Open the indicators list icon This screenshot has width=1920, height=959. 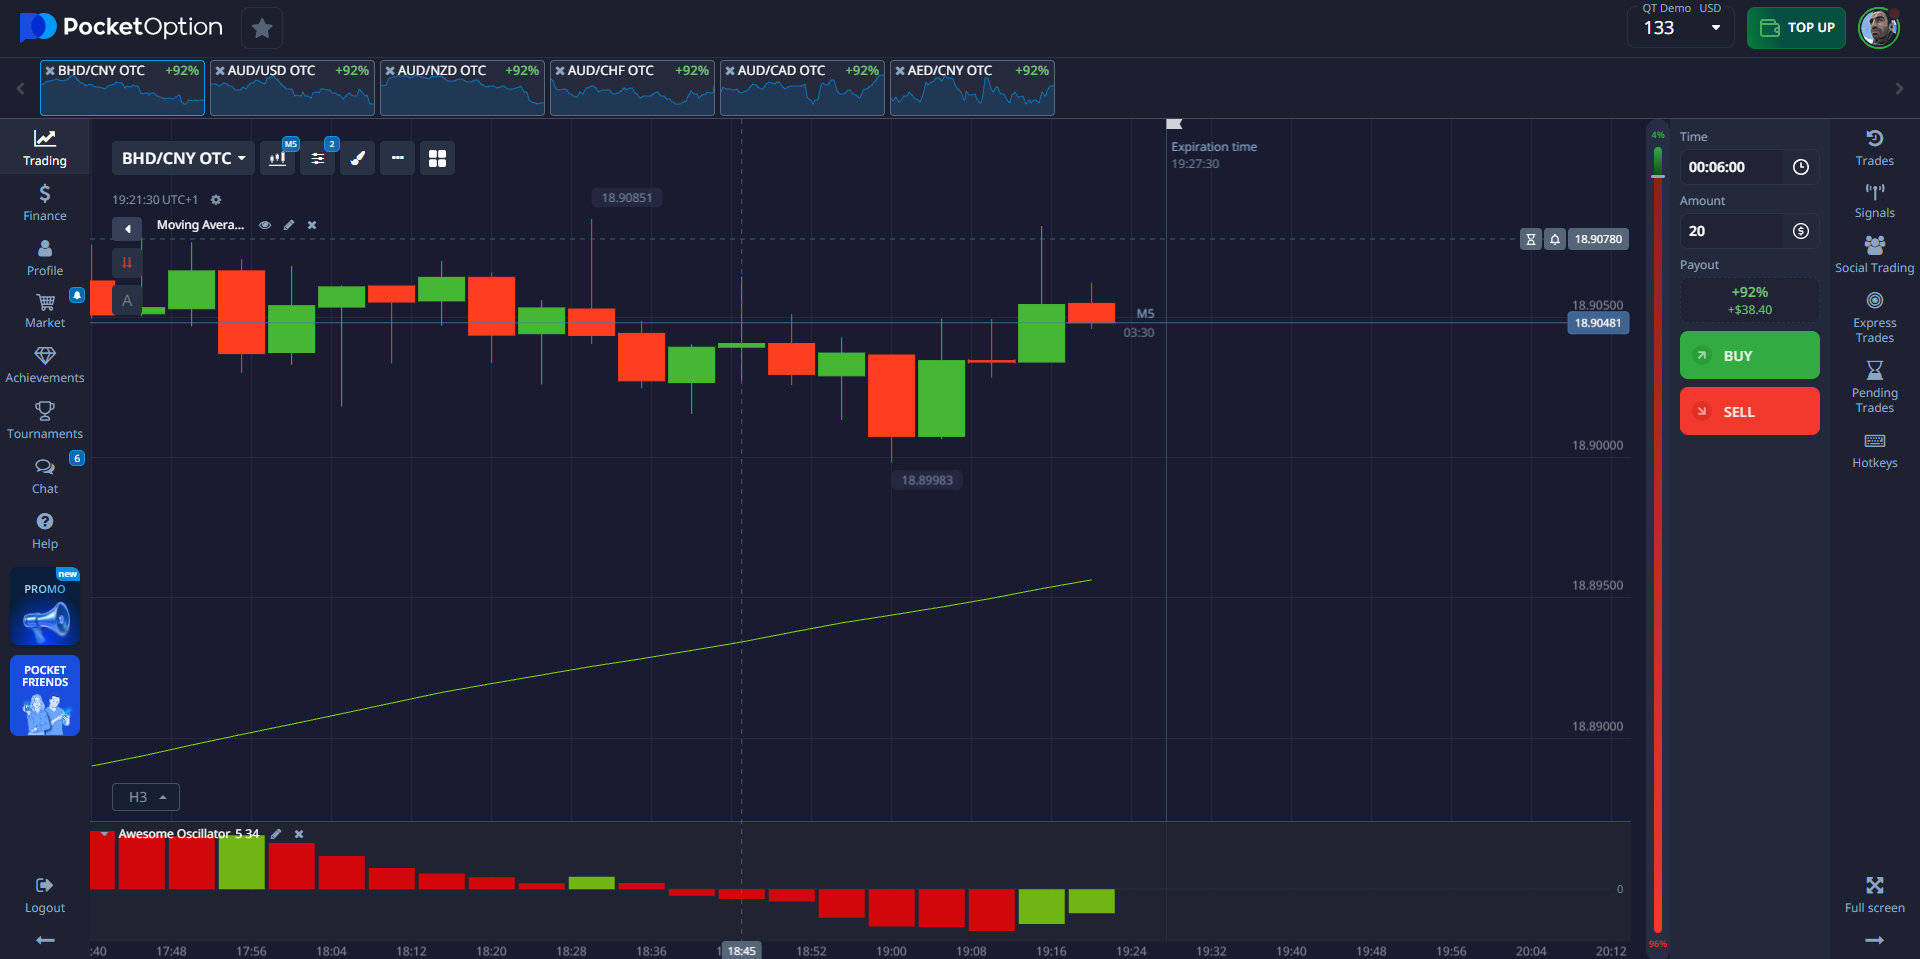click(318, 158)
